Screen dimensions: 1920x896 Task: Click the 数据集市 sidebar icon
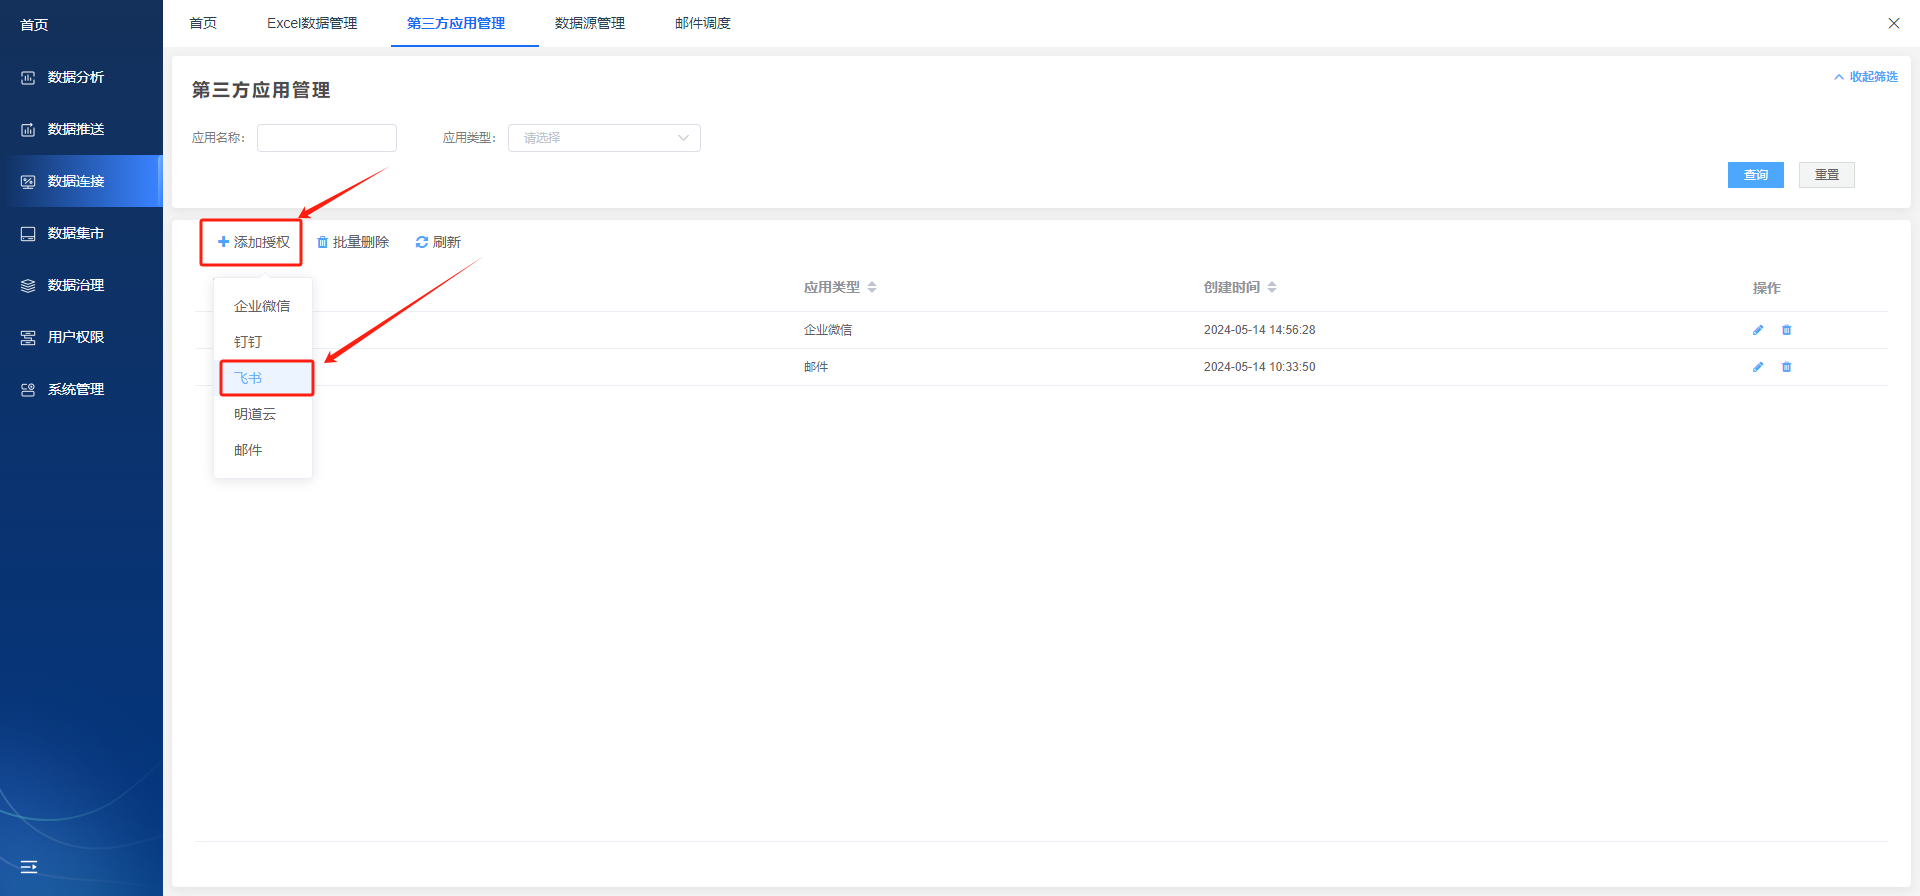[x=28, y=233]
